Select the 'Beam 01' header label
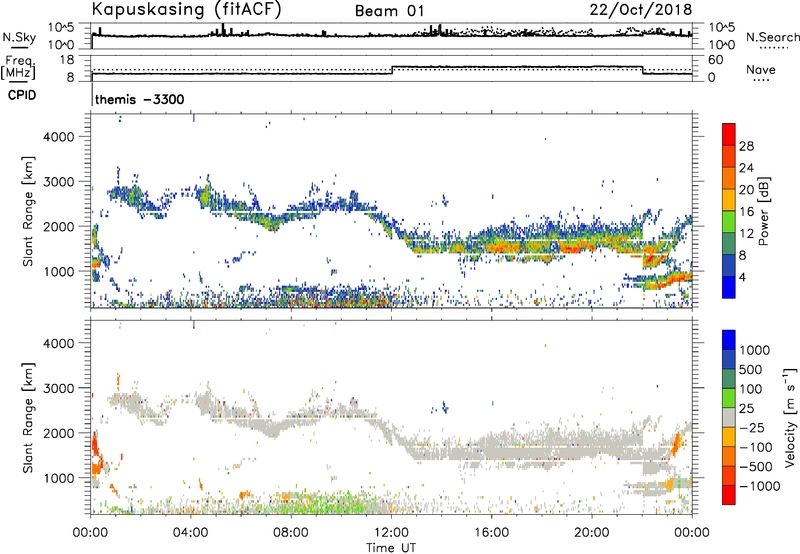 (389, 11)
